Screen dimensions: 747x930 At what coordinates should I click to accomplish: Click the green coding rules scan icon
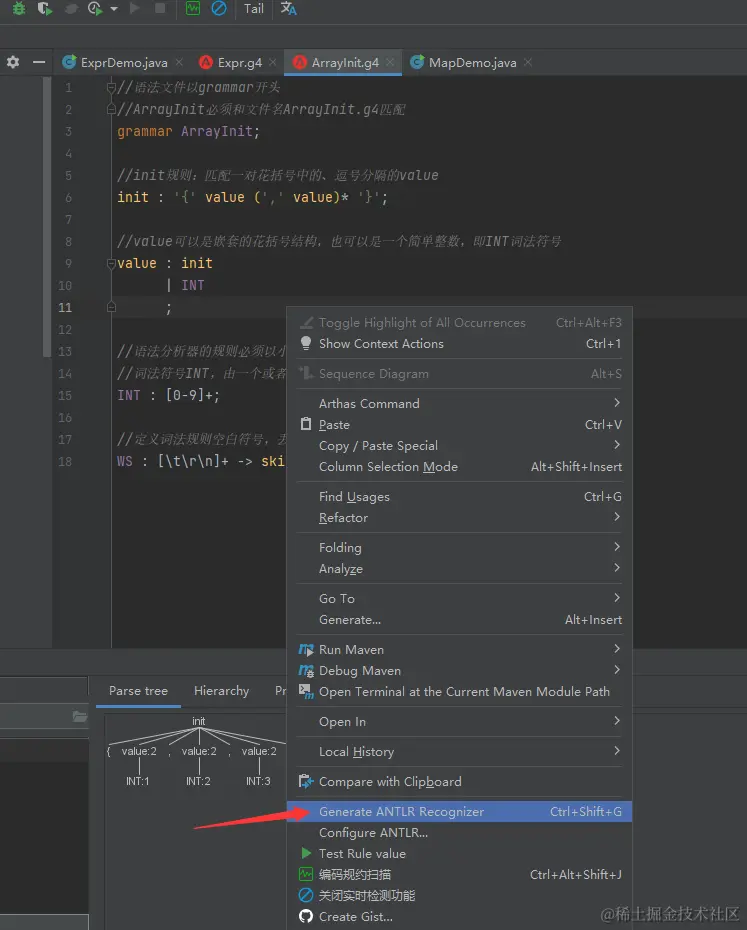coord(193,8)
